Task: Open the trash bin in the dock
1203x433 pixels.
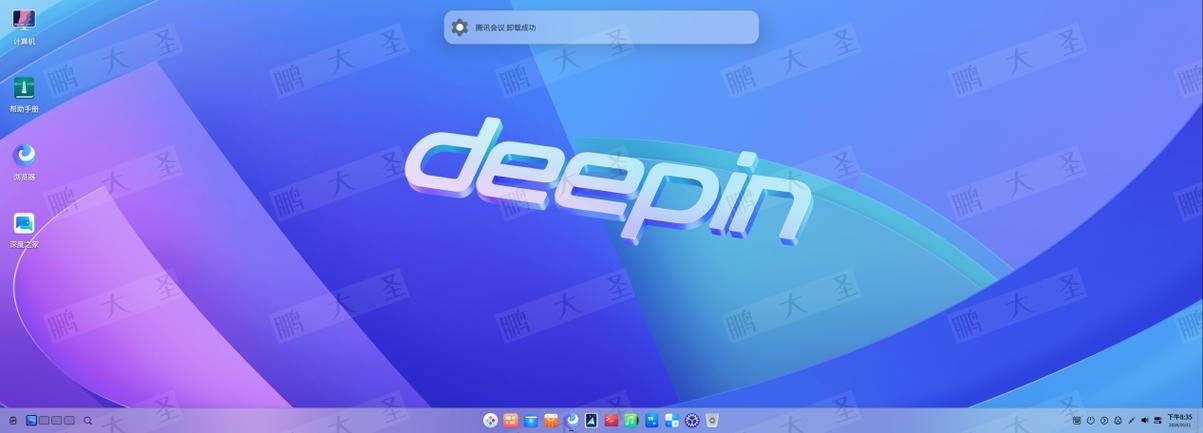Action: click(712, 421)
